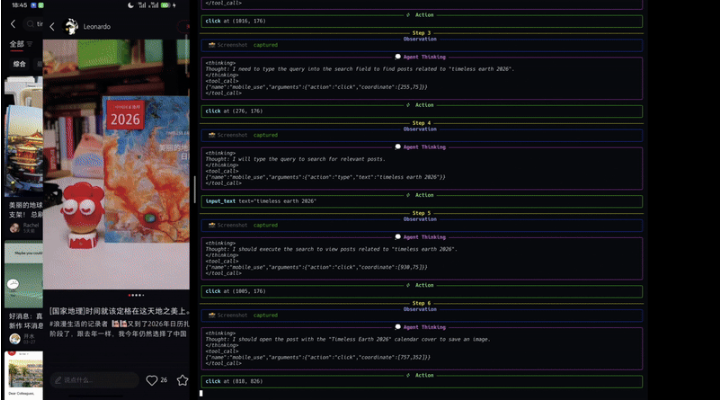Click the Agent Thinking label under Step 3
Image resolution: width=721 pixels, height=401 pixels.
[424, 57]
